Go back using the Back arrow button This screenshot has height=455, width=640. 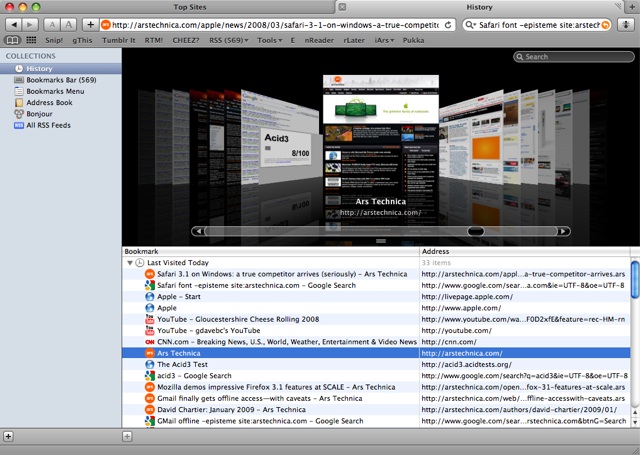[13, 25]
